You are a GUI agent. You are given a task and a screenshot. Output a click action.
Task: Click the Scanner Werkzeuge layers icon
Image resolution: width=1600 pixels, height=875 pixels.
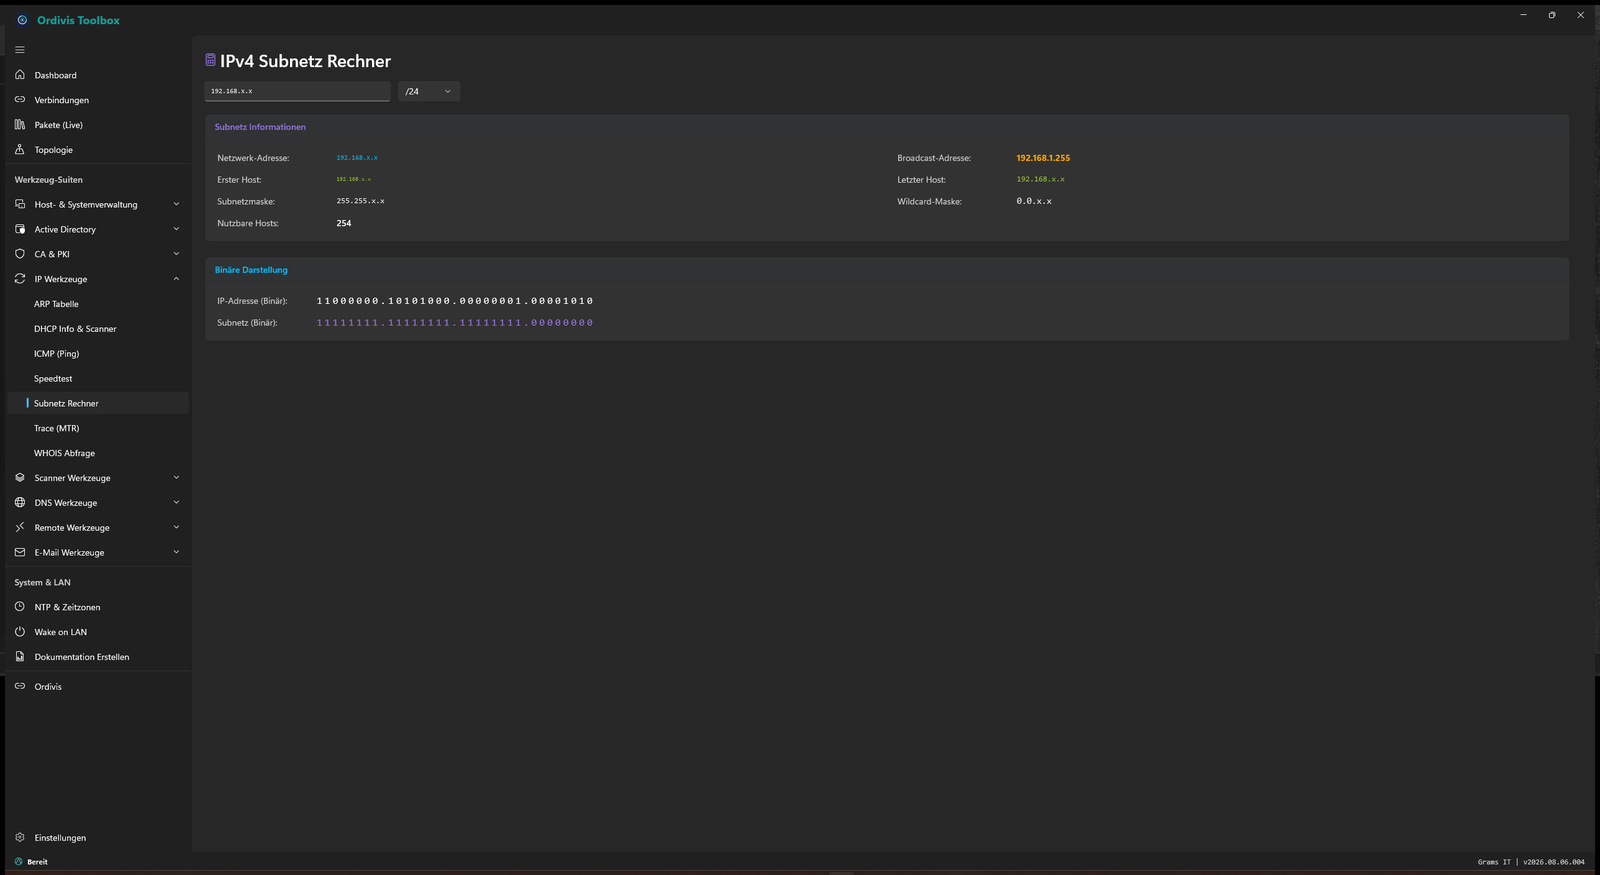(x=19, y=478)
